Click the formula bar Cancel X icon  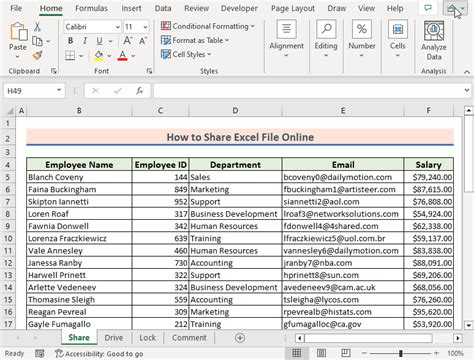tap(95, 91)
